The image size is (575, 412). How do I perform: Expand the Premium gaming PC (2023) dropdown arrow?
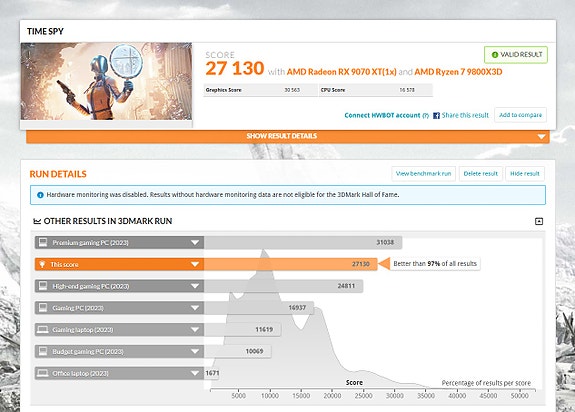195,242
